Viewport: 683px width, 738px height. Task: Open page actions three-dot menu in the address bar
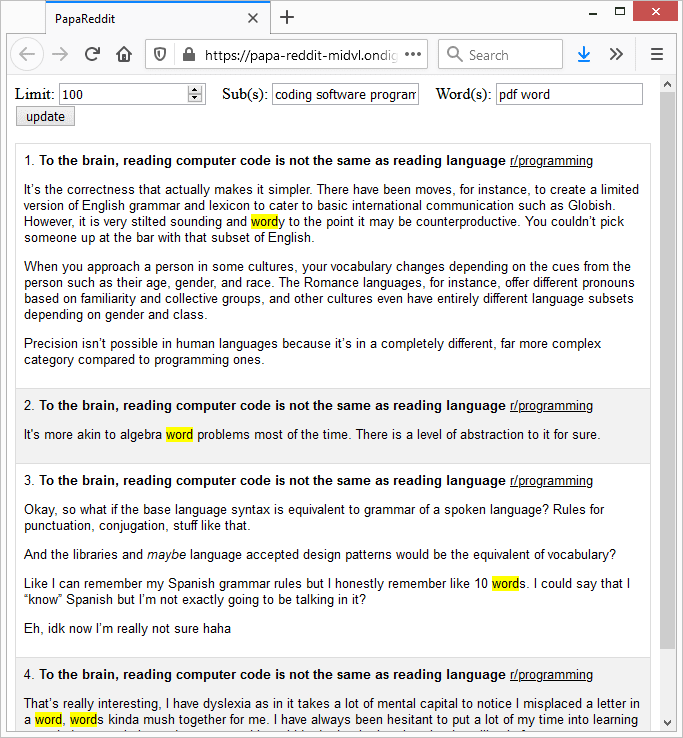point(413,54)
